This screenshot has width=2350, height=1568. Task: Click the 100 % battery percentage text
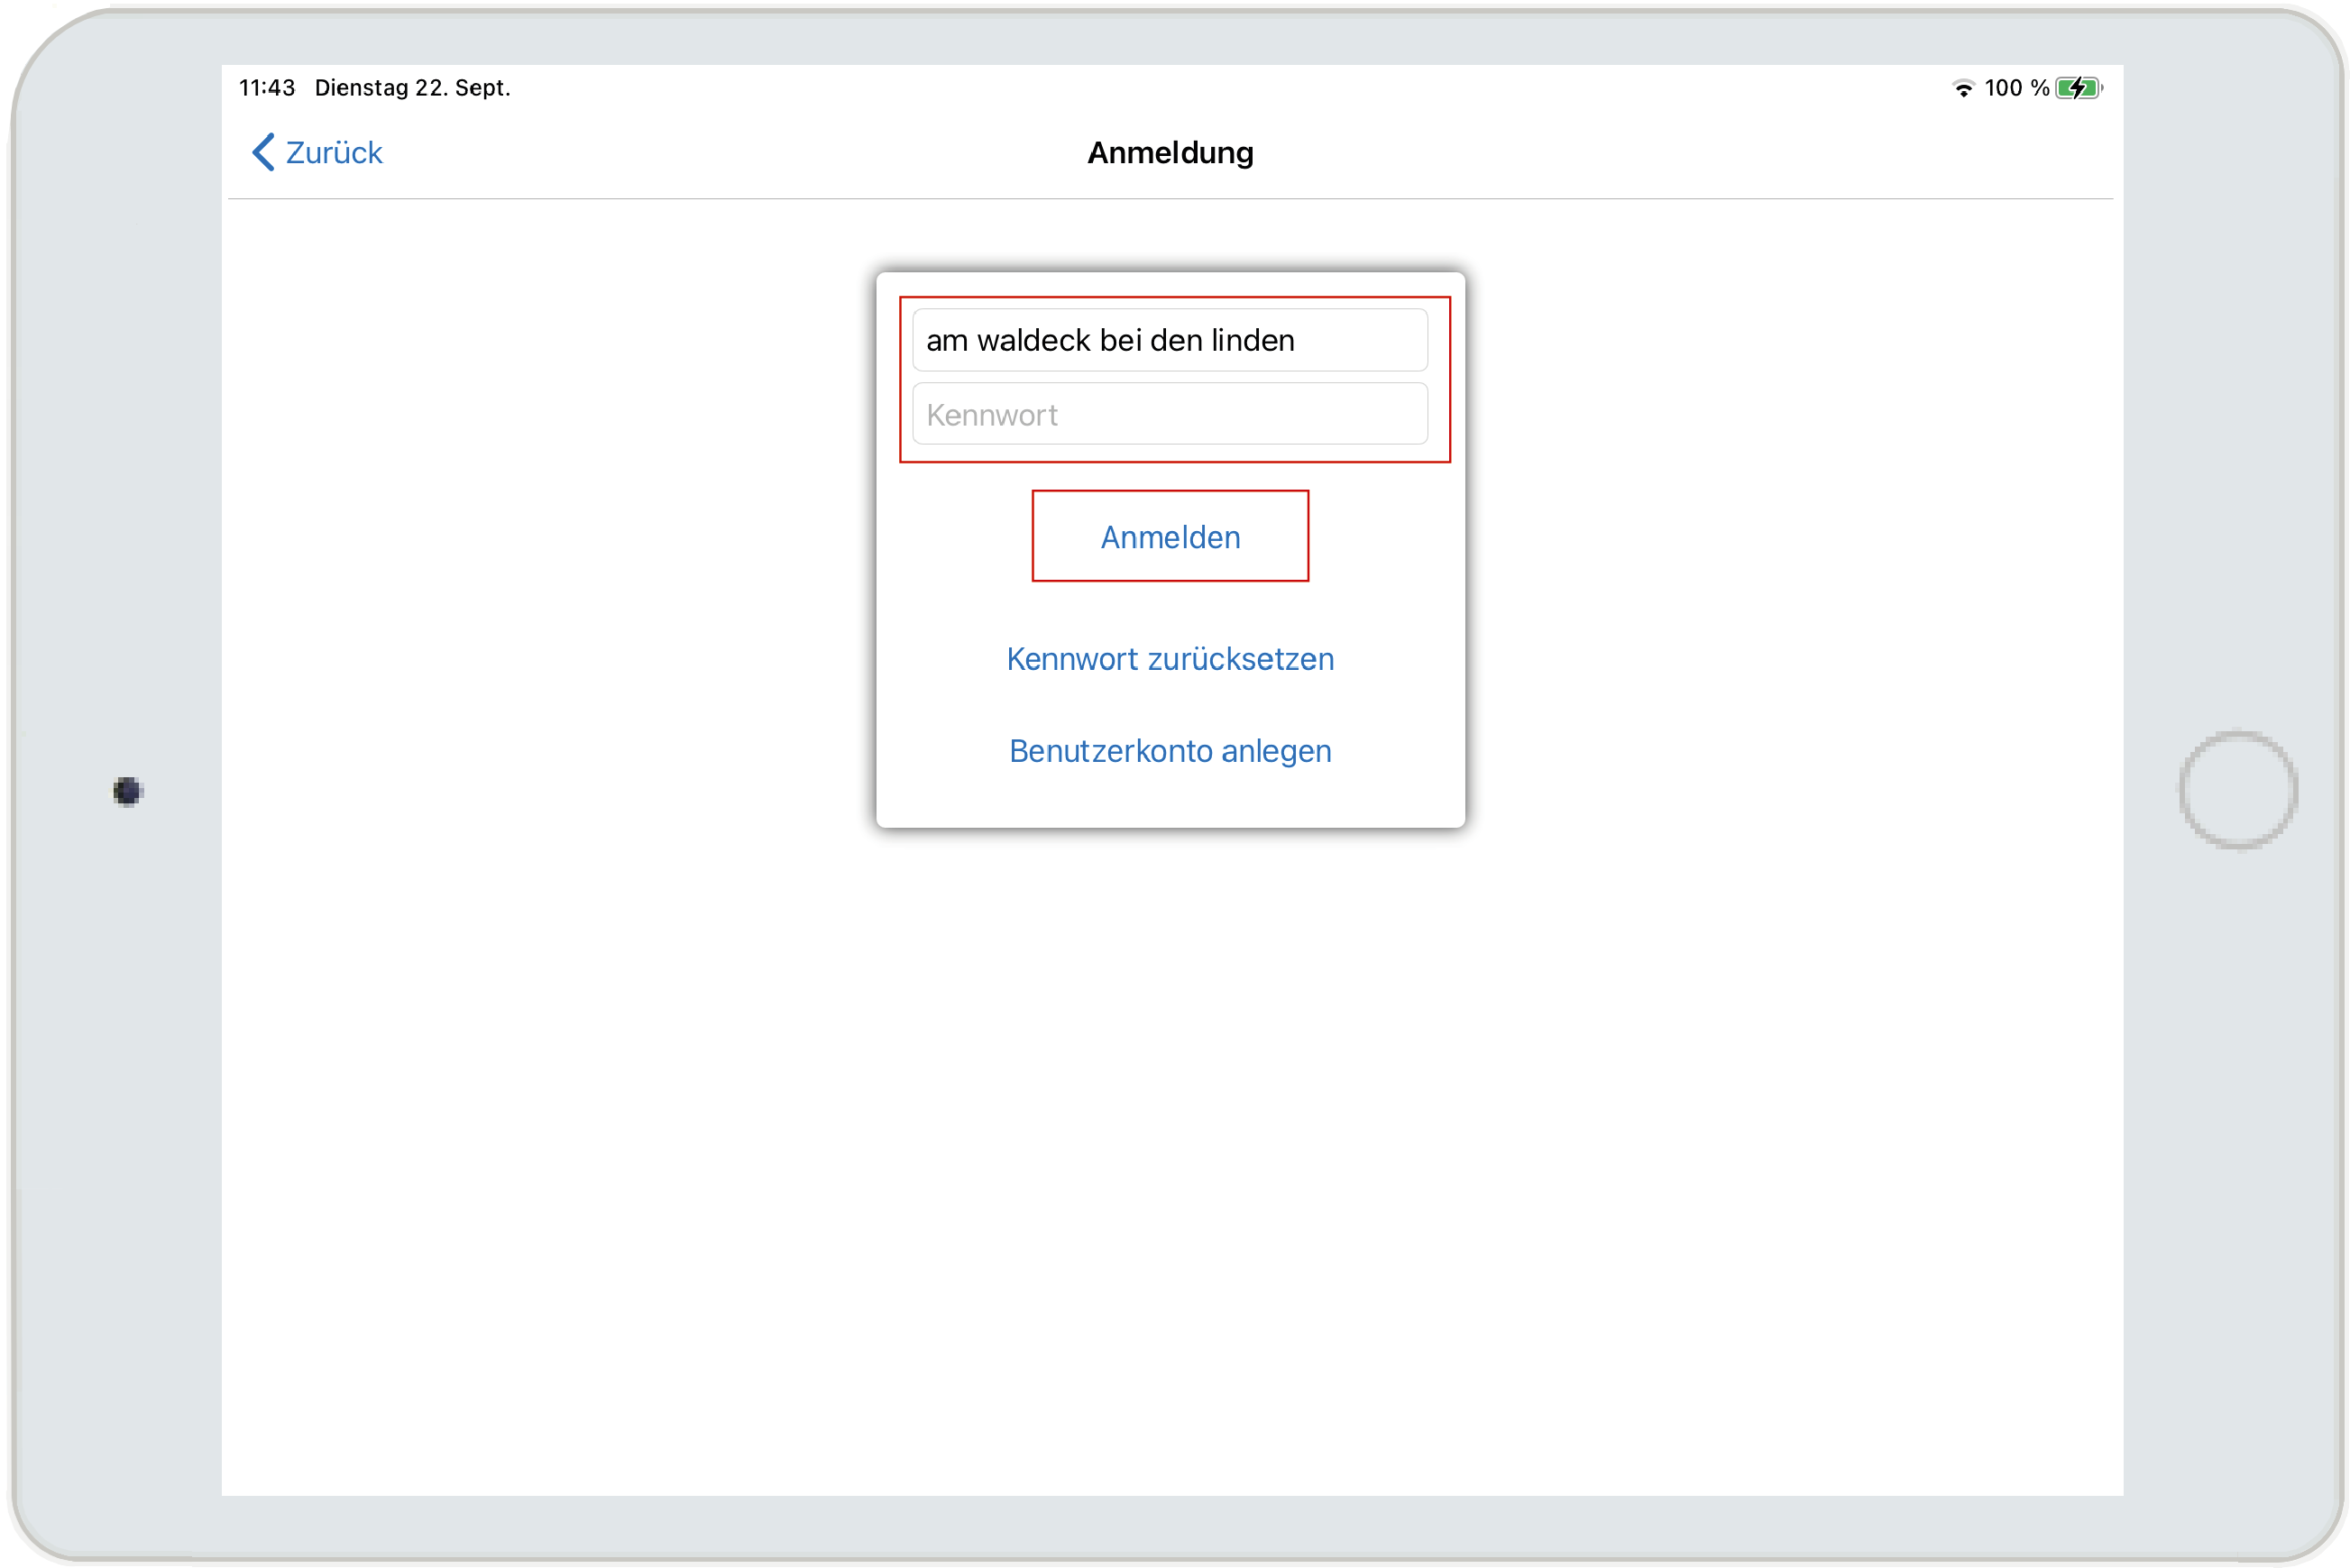click(2016, 88)
